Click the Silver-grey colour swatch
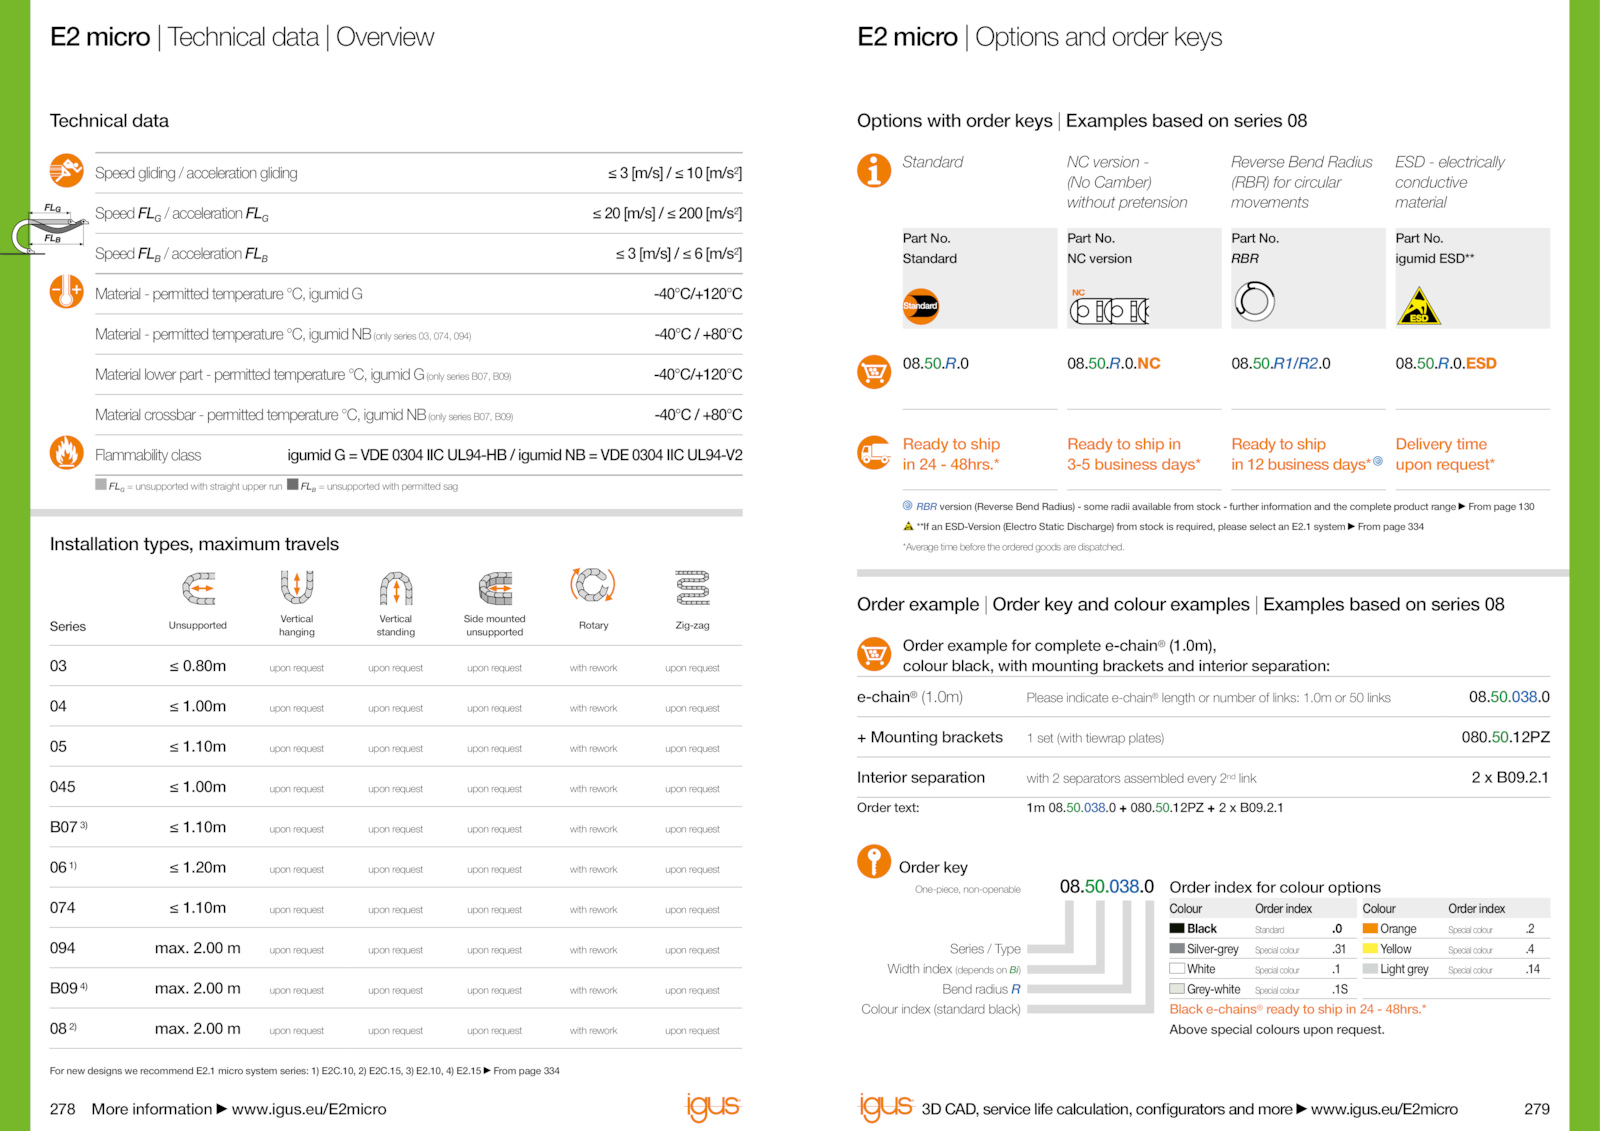The height and width of the screenshot is (1131, 1600). tap(1177, 949)
